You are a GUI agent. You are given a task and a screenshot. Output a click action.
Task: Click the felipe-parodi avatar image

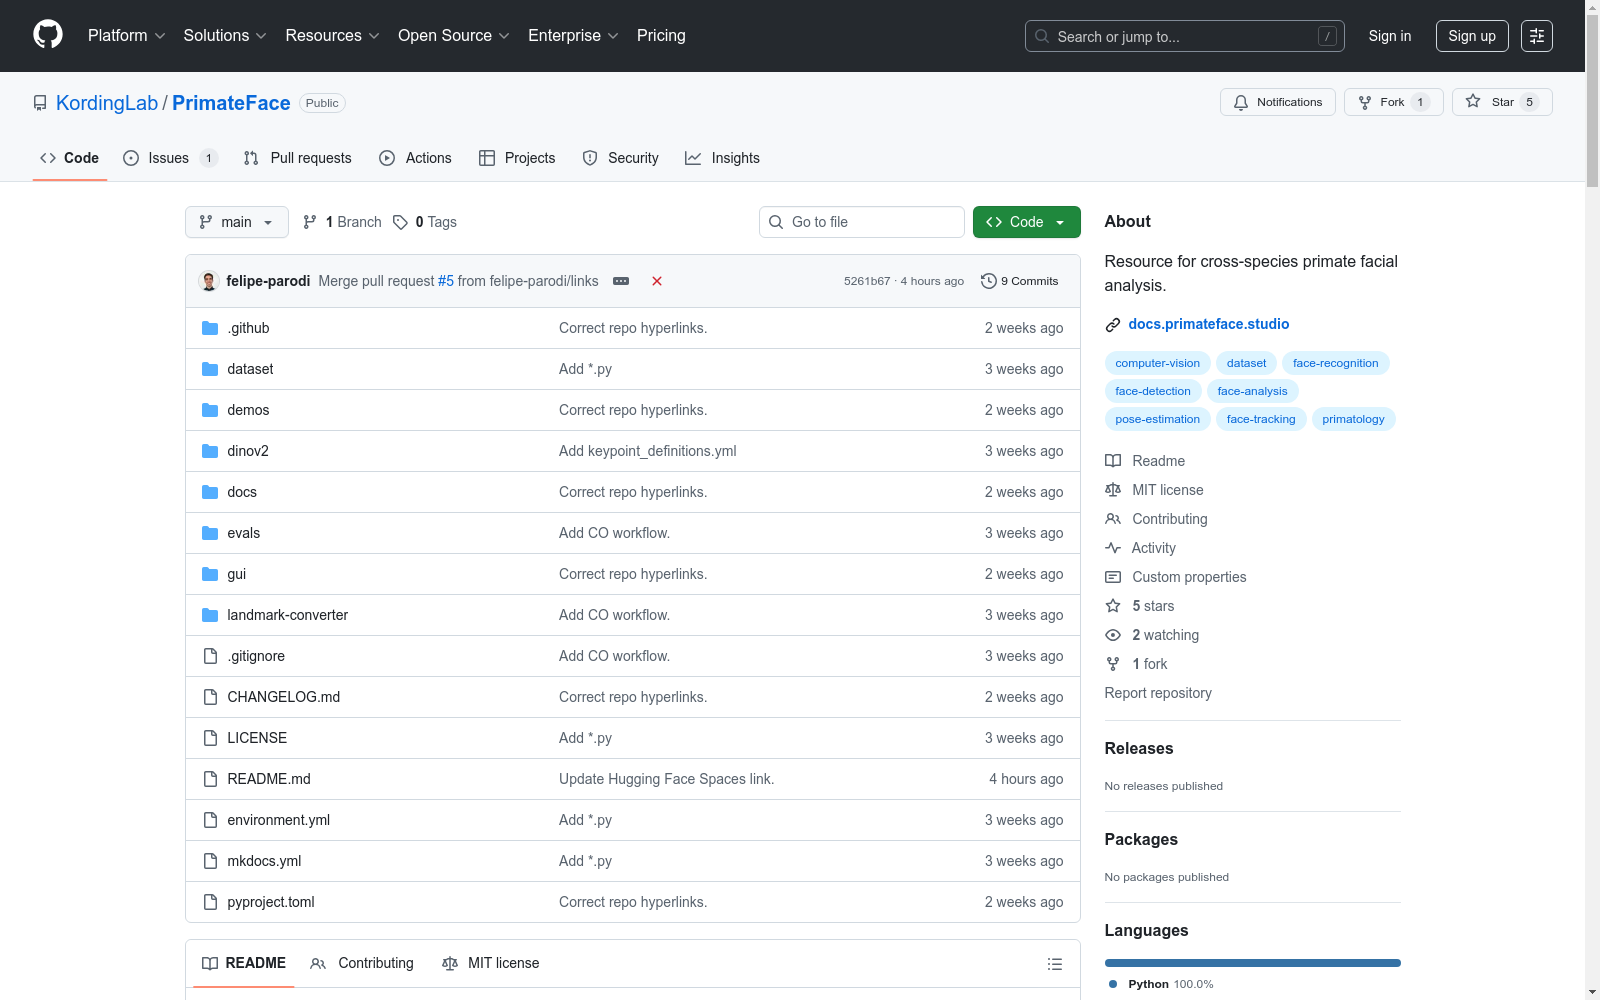coord(209,281)
